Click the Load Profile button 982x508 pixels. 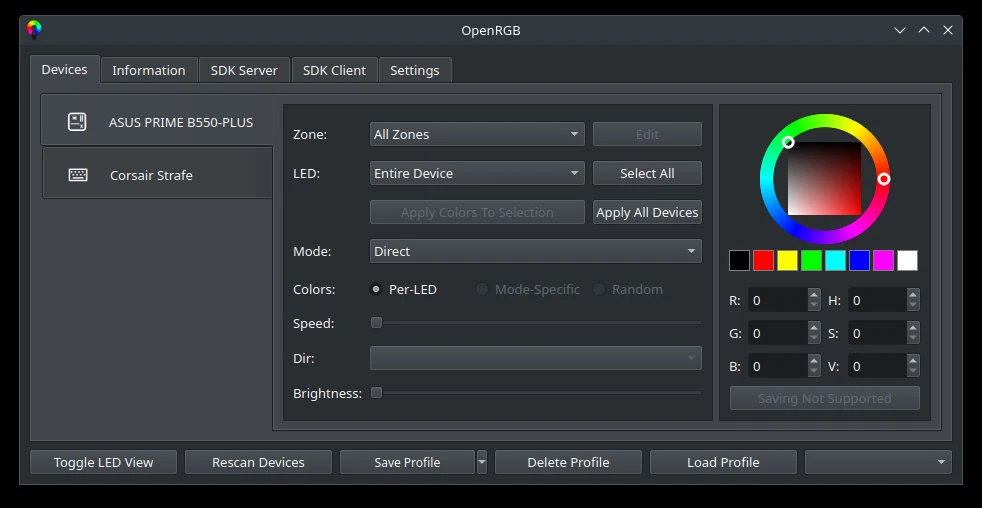click(723, 462)
